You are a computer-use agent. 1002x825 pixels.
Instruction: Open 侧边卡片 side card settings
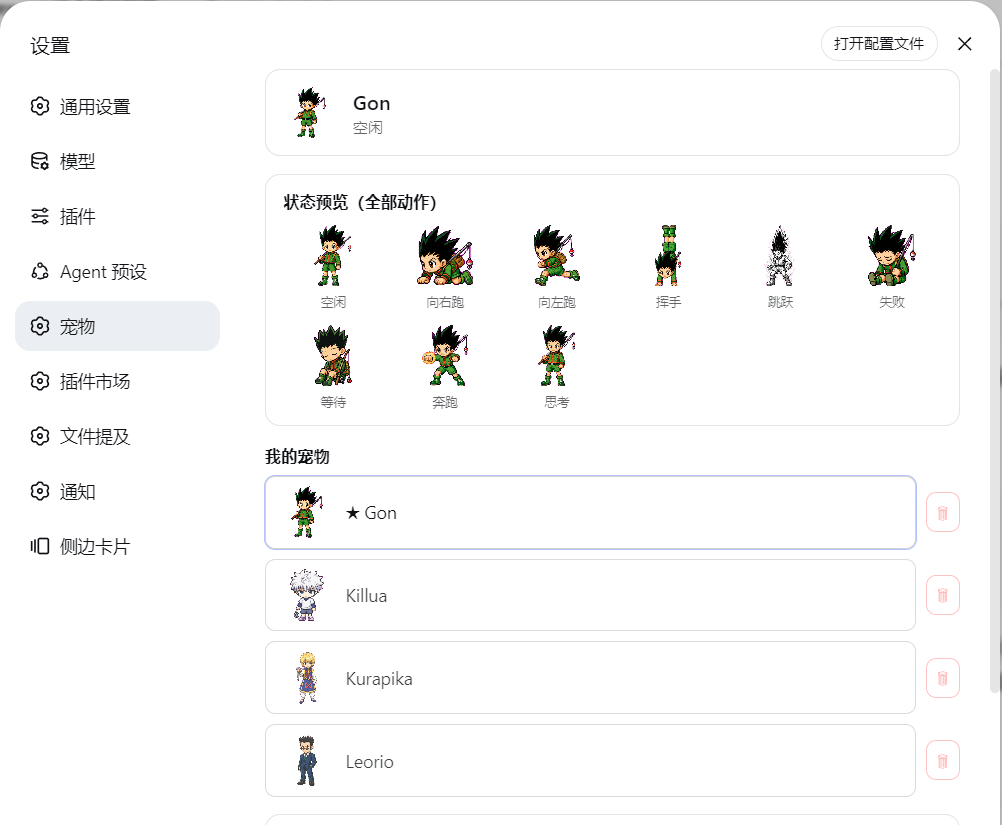117,546
